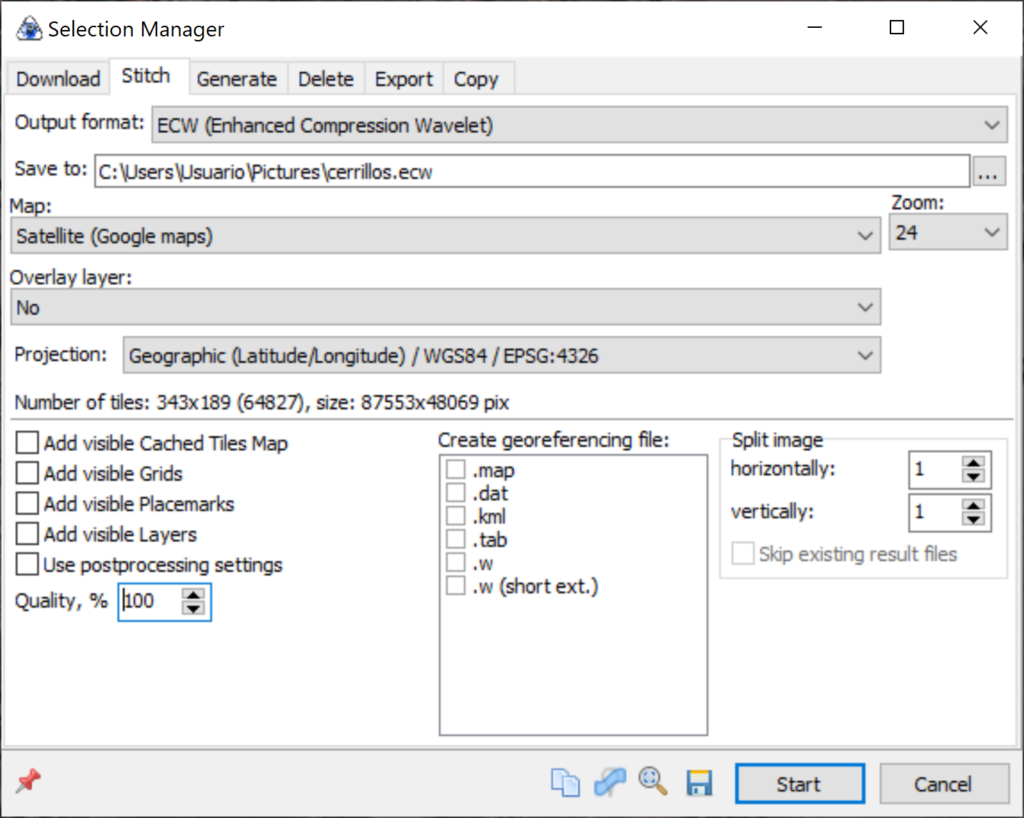Enable Add visible Cached Tiles Map
This screenshot has height=818, width=1024.
[27, 443]
